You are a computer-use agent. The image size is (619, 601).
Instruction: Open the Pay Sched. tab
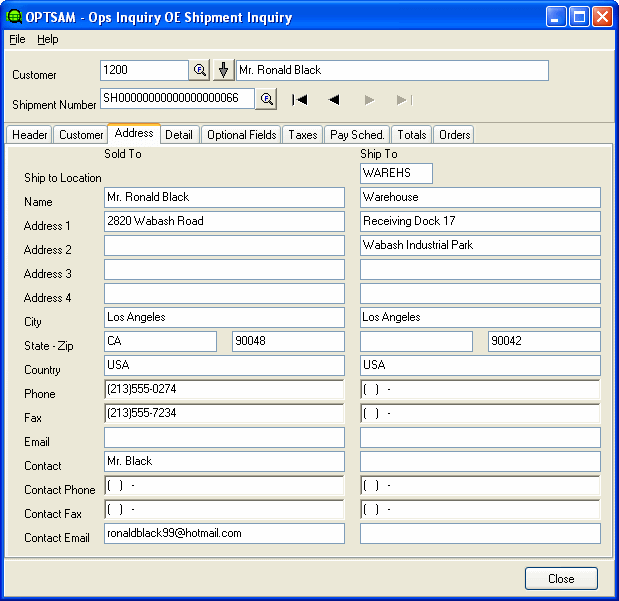point(357,135)
